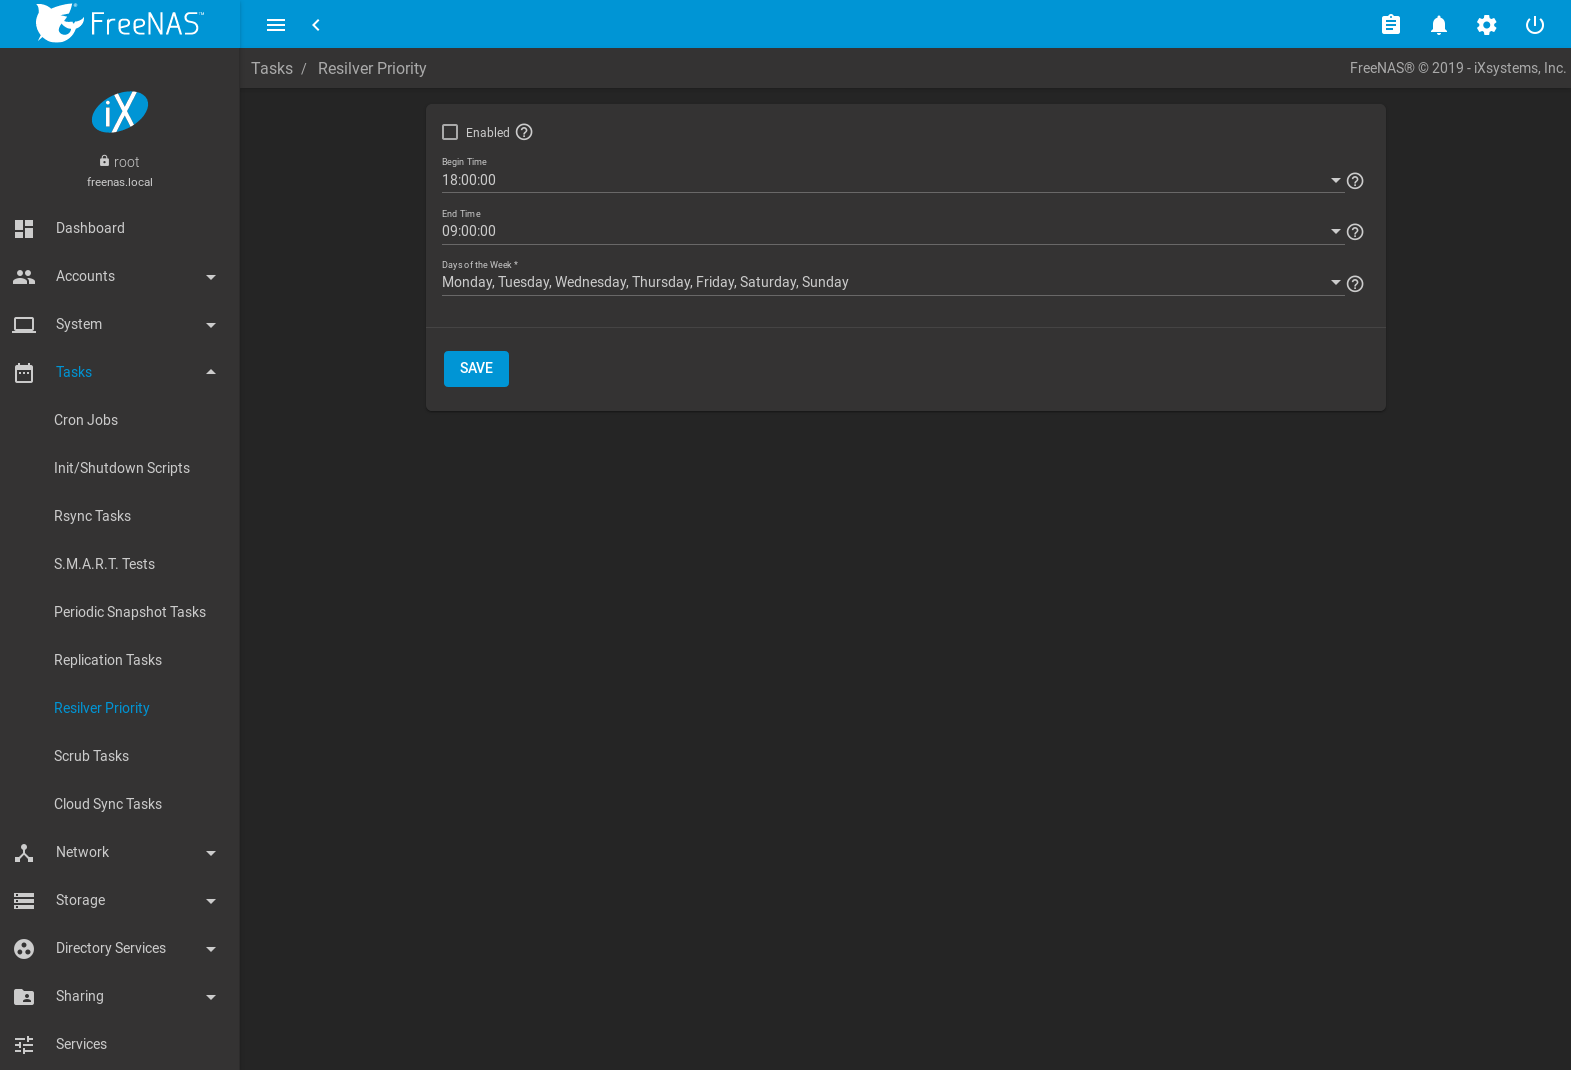Click the Network topology icon
The height and width of the screenshot is (1070, 1571).
pyautogui.click(x=24, y=853)
